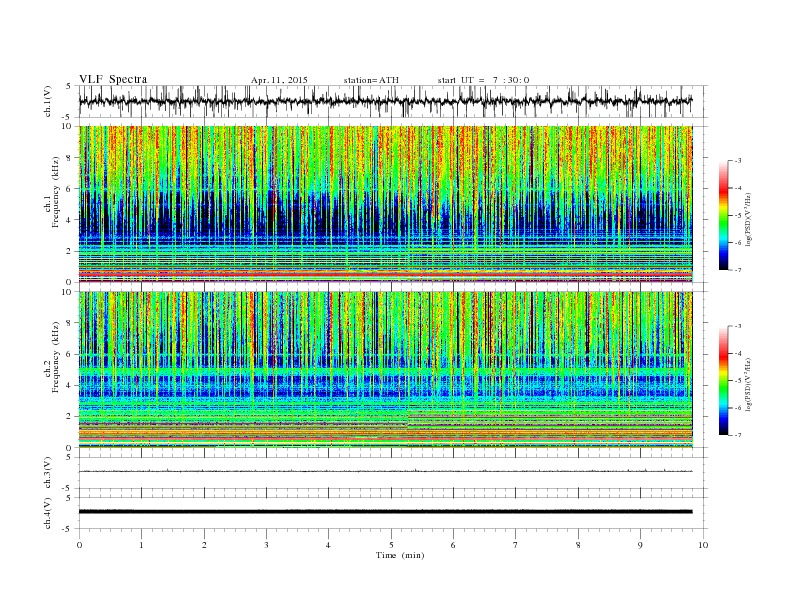Screen dimensions: 792x612
Task: Click the "6" kHz tick on ch.2 frequency axis
Action: coord(69,354)
